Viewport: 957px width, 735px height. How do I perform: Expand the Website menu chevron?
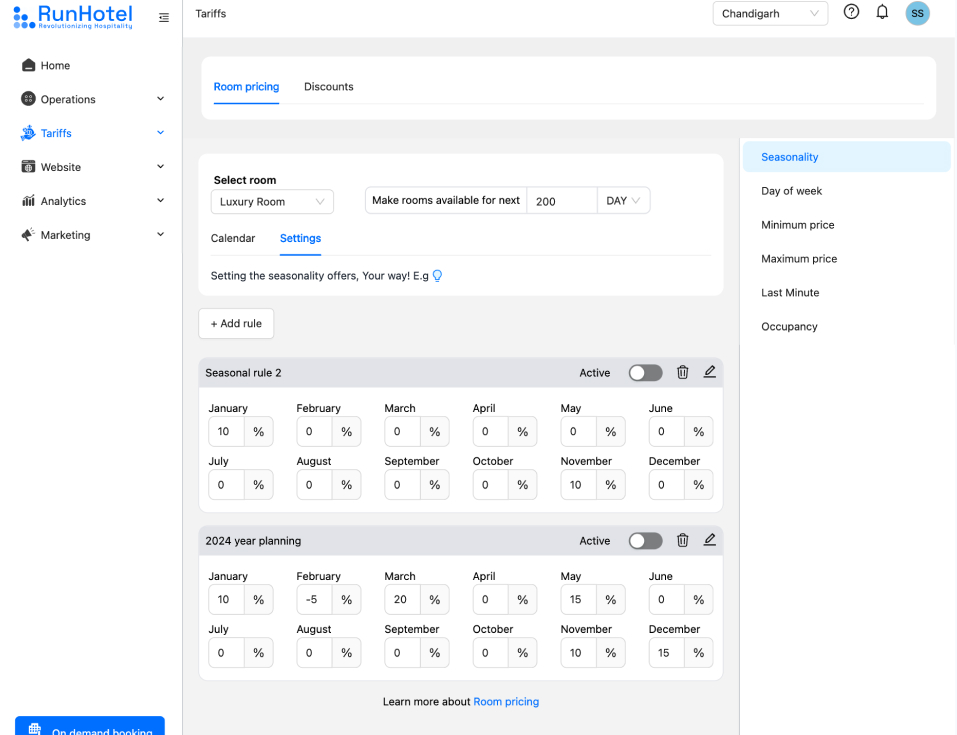coord(161,167)
